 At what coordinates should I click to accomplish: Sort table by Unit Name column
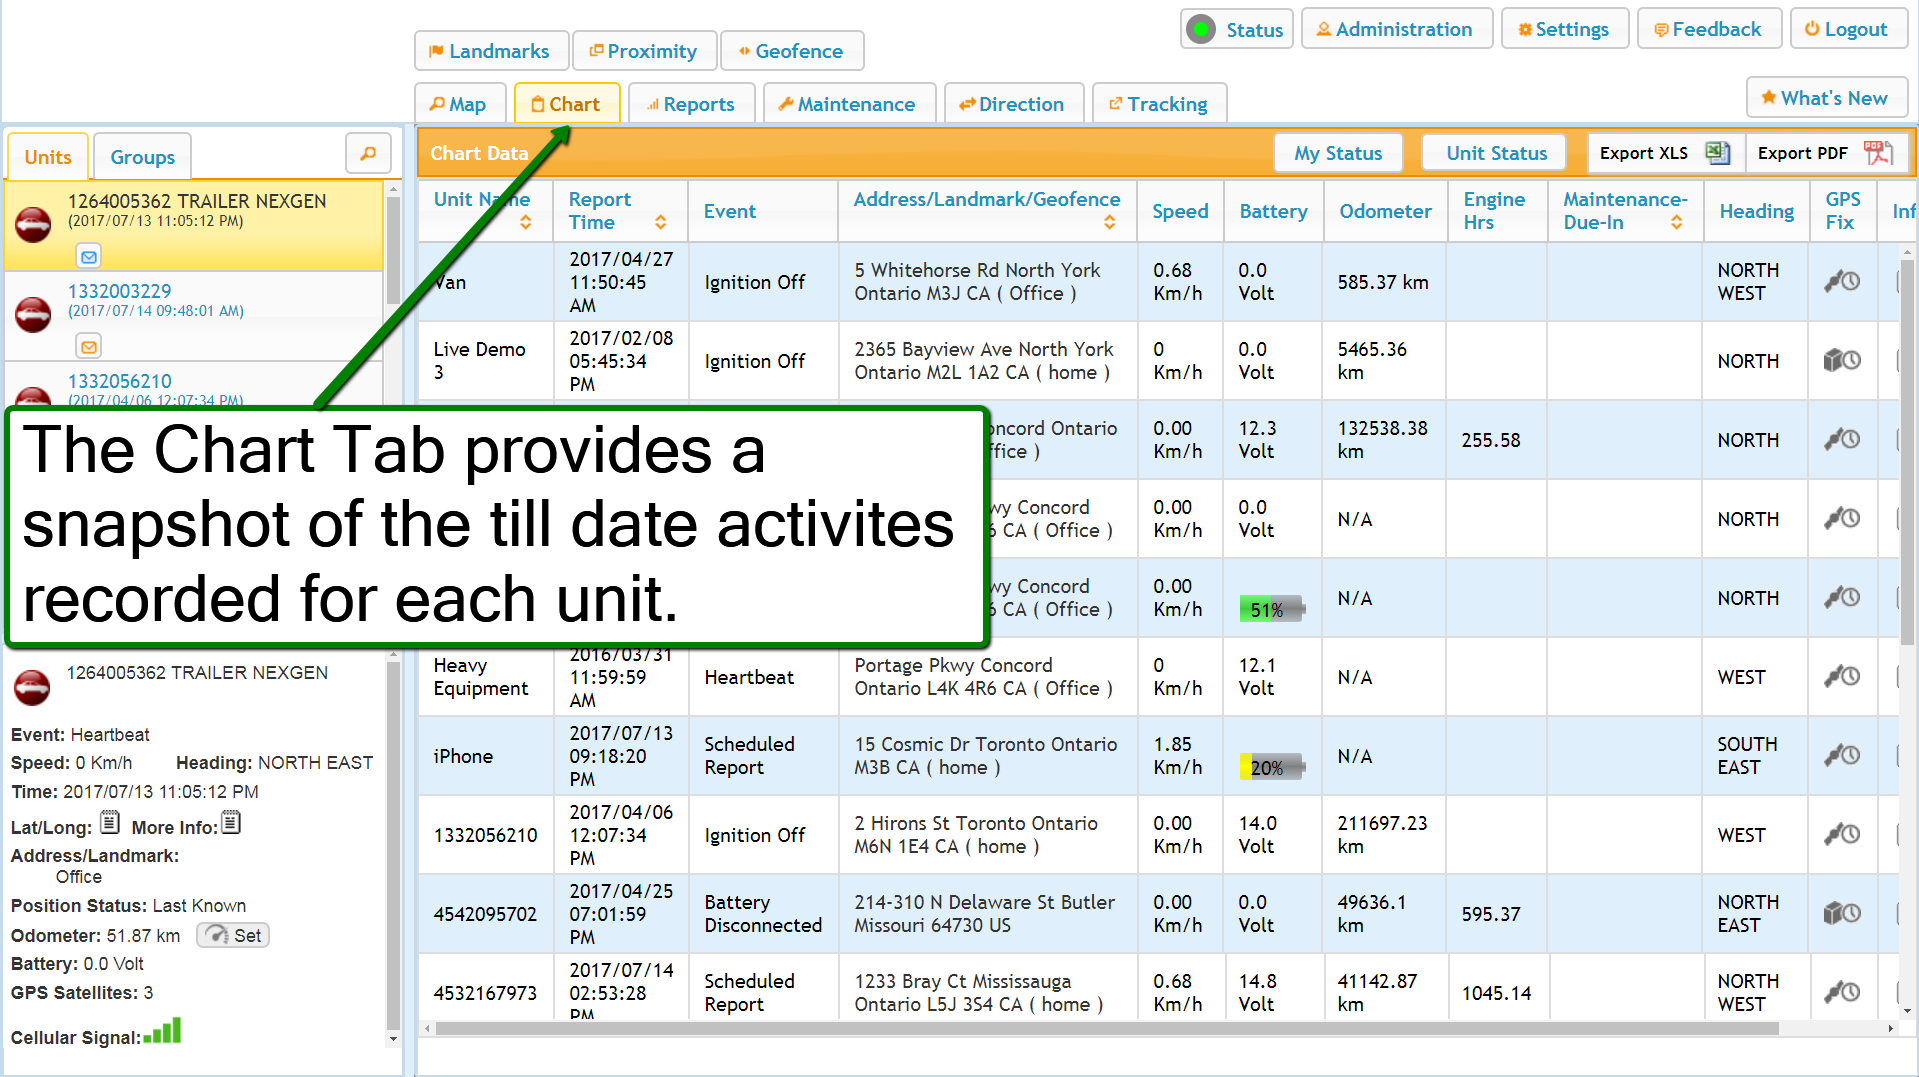click(x=525, y=222)
